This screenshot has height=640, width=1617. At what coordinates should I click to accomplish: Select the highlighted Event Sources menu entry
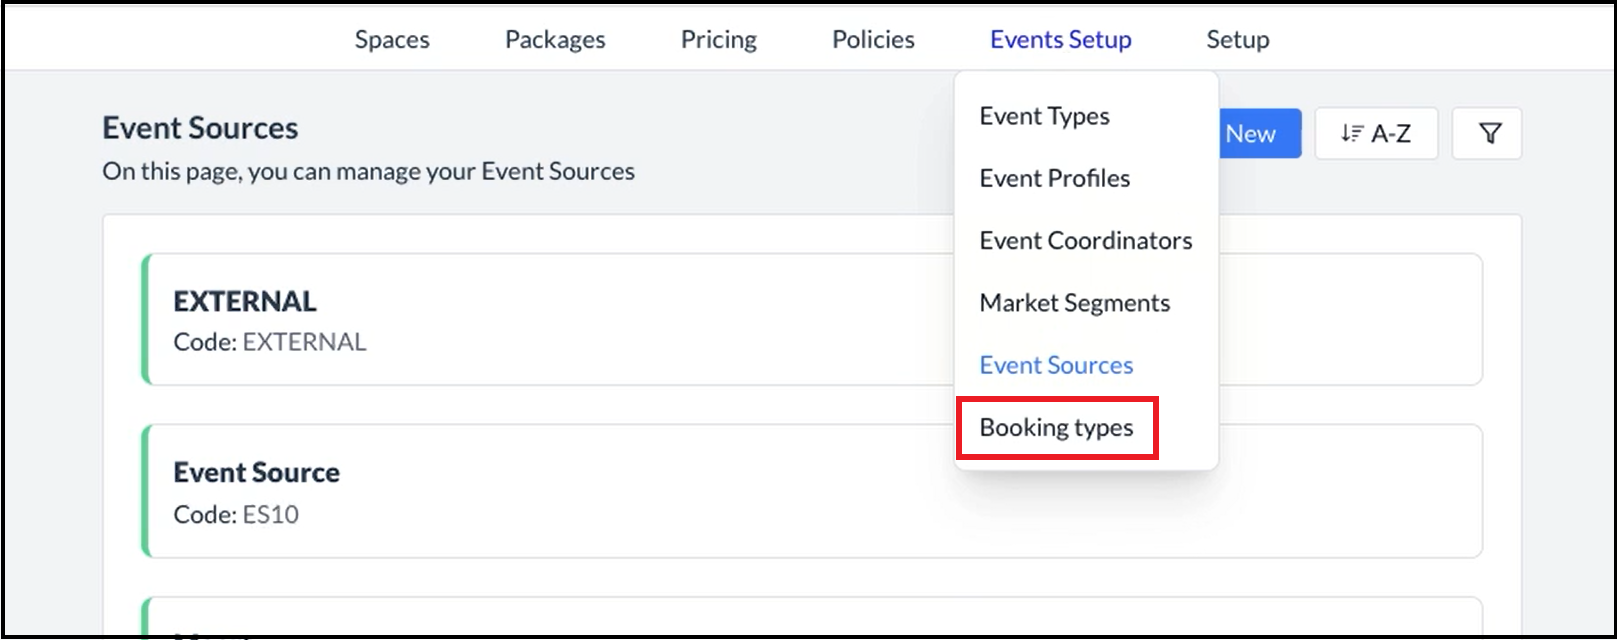coord(1056,365)
